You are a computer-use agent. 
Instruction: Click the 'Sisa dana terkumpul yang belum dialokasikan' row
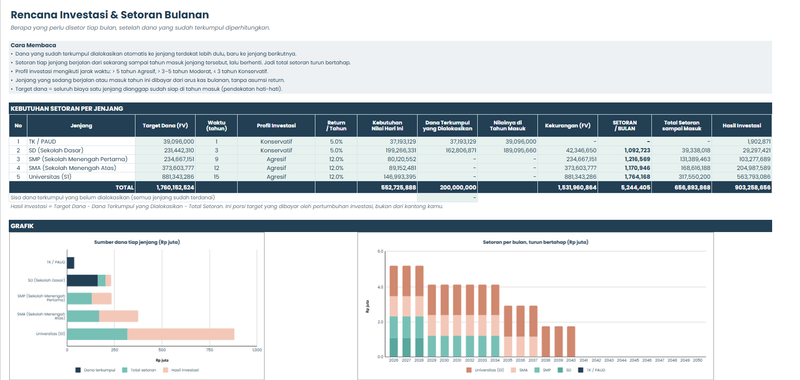click(244, 197)
